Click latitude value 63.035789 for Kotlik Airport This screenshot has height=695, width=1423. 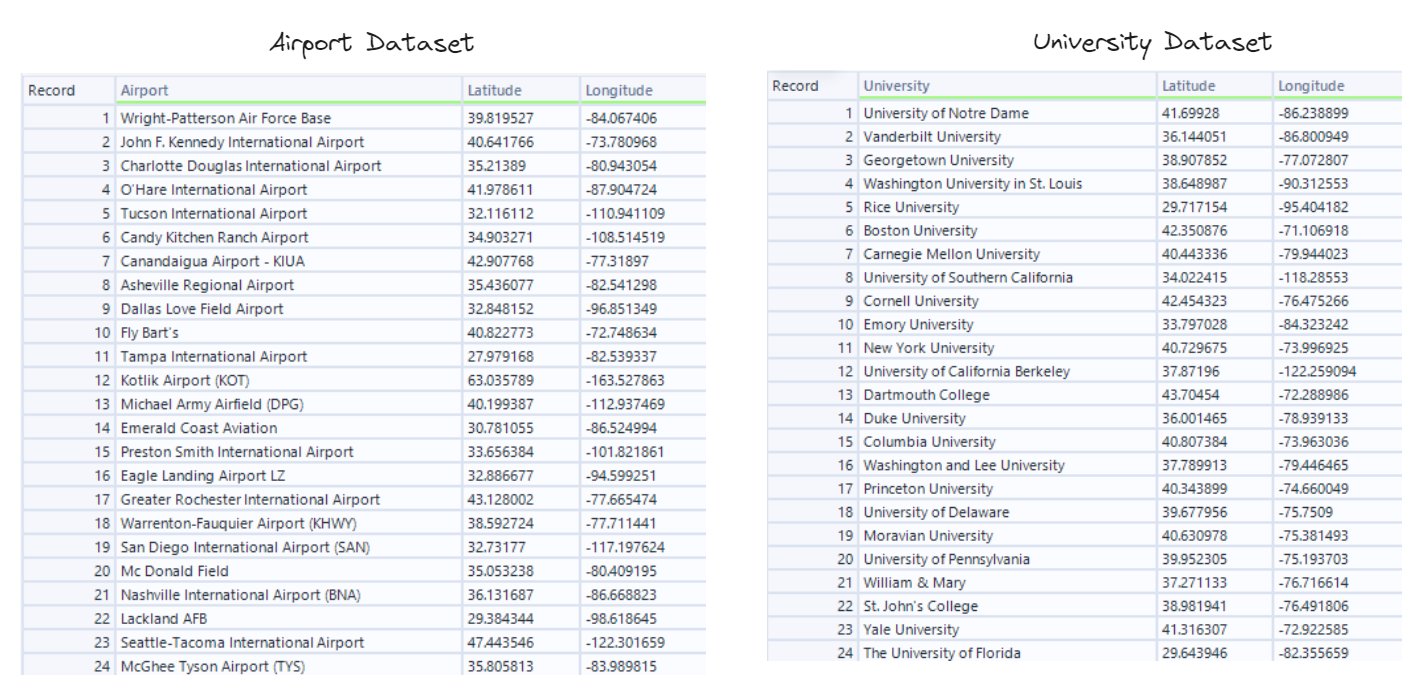pos(507,381)
